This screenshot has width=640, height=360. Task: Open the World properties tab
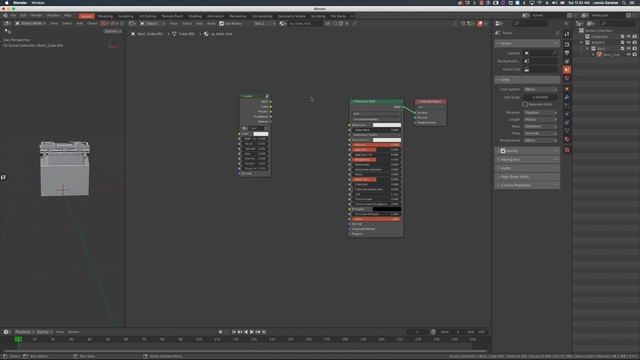(567, 78)
